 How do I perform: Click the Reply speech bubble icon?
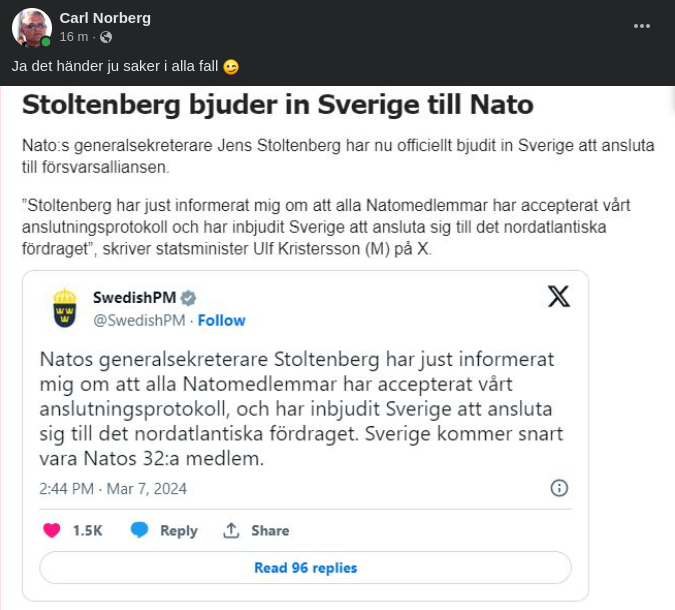pos(140,530)
